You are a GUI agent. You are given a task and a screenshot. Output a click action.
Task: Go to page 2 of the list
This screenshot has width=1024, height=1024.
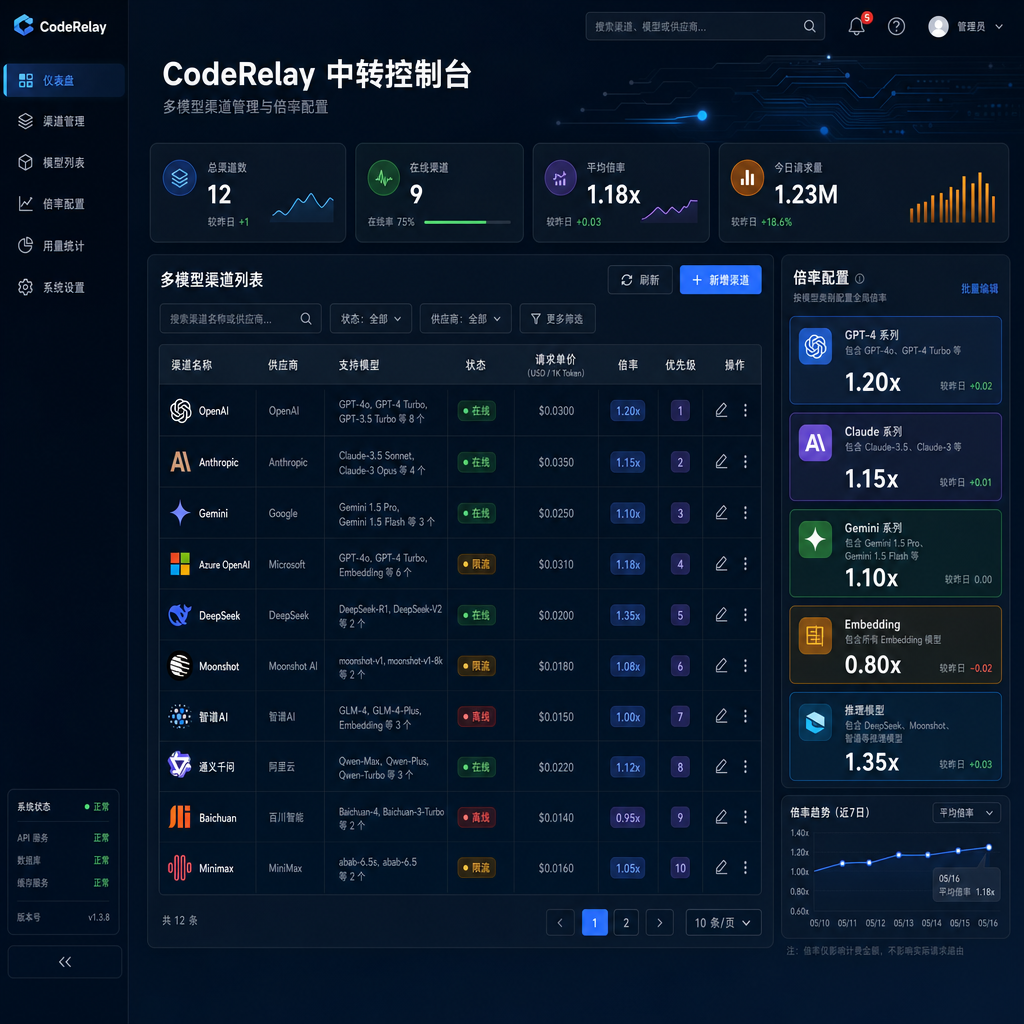click(x=626, y=922)
